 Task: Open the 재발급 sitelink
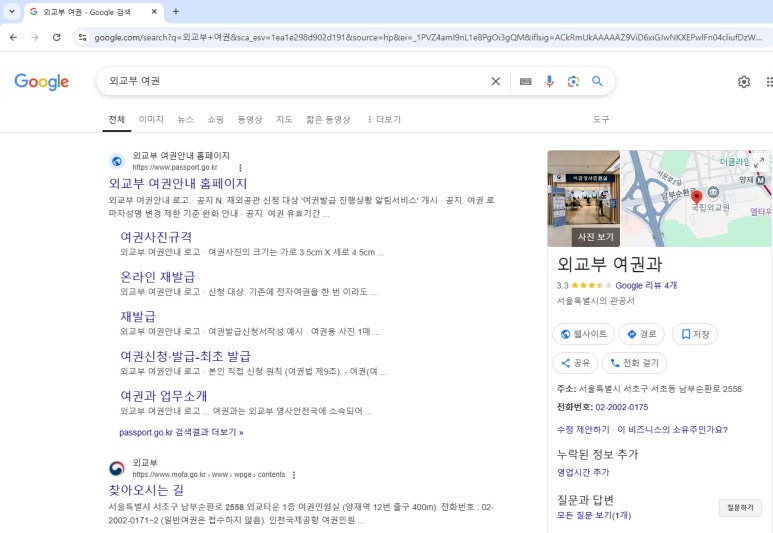[x=138, y=317]
